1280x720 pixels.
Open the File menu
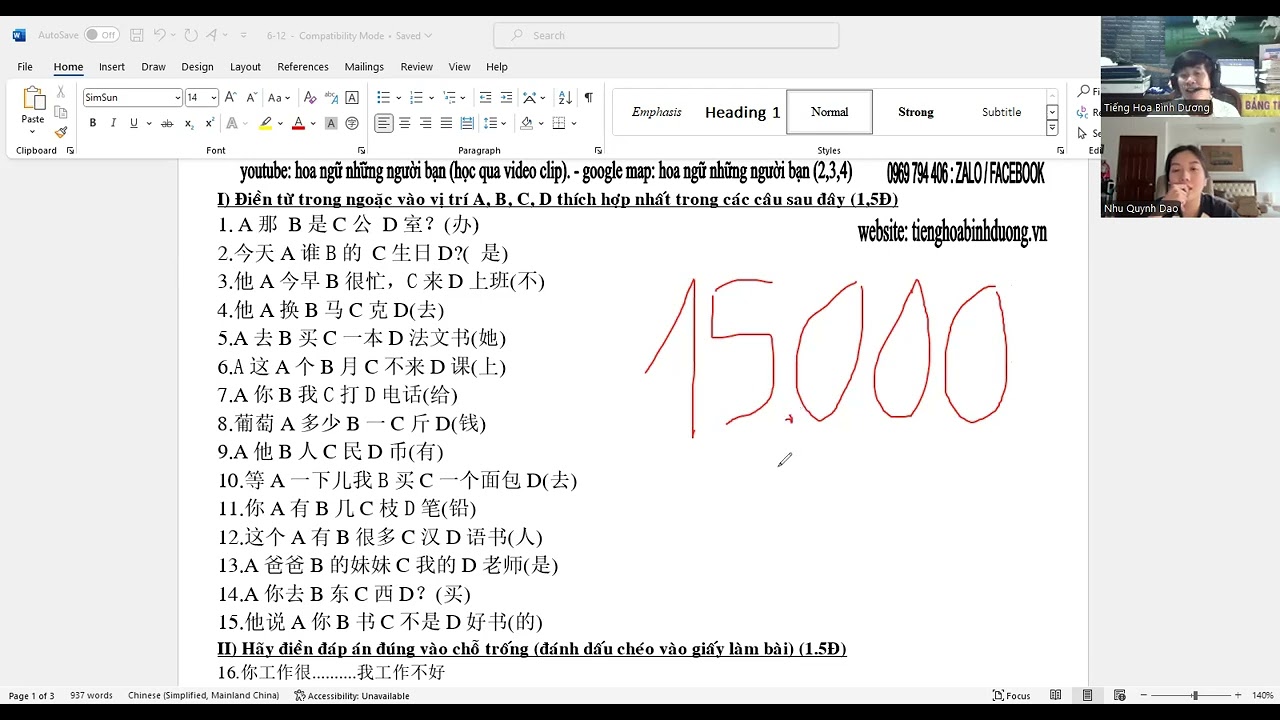click(25, 67)
